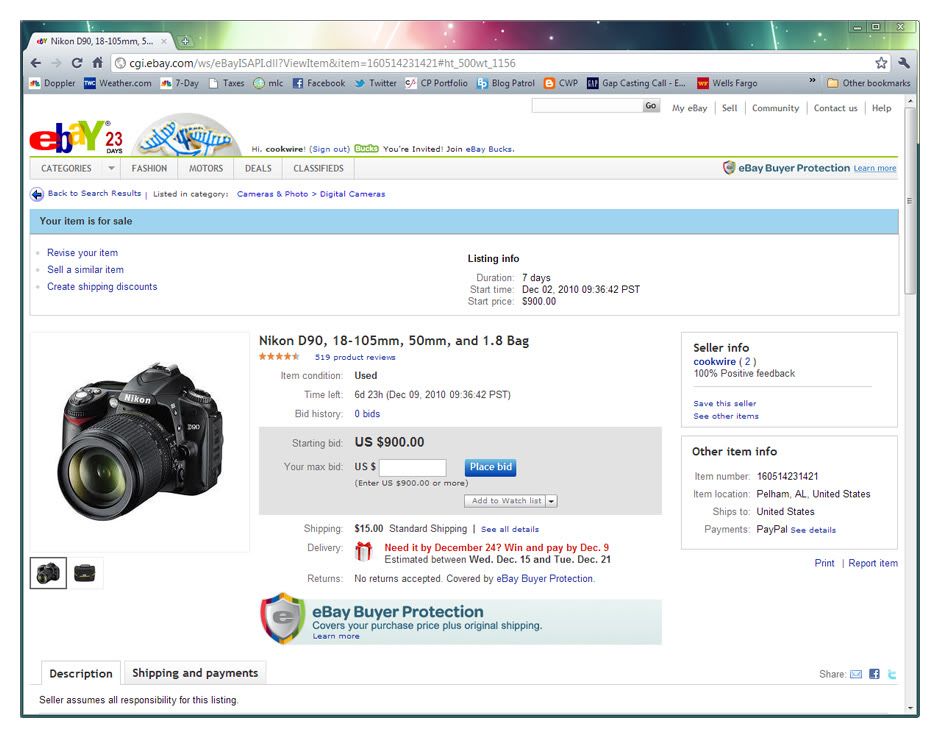The width and height of the screenshot is (940, 738).
Task: Open the Facebook bookmark
Action: tap(319, 83)
